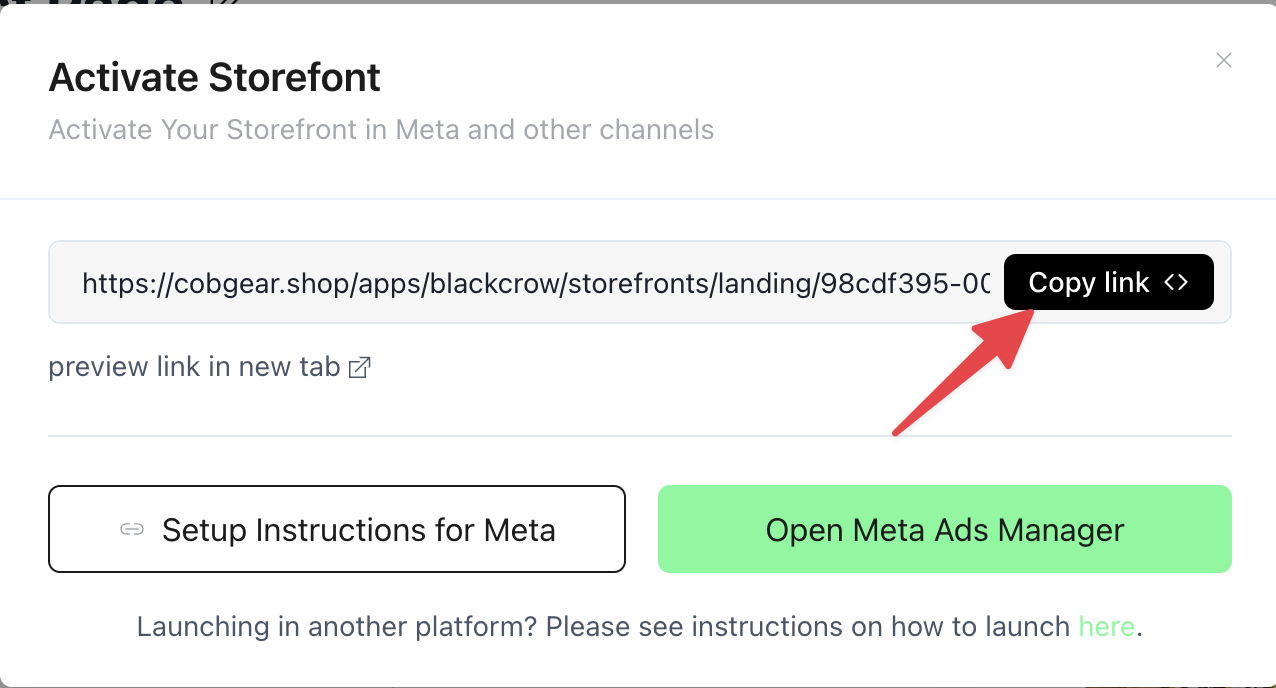This screenshot has width=1276, height=688.
Task: Click the divider line below preview link
Action: tap(640, 436)
